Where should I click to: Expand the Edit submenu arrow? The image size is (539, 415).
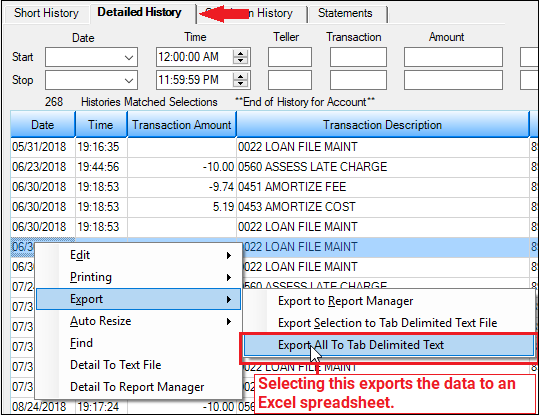(x=229, y=255)
